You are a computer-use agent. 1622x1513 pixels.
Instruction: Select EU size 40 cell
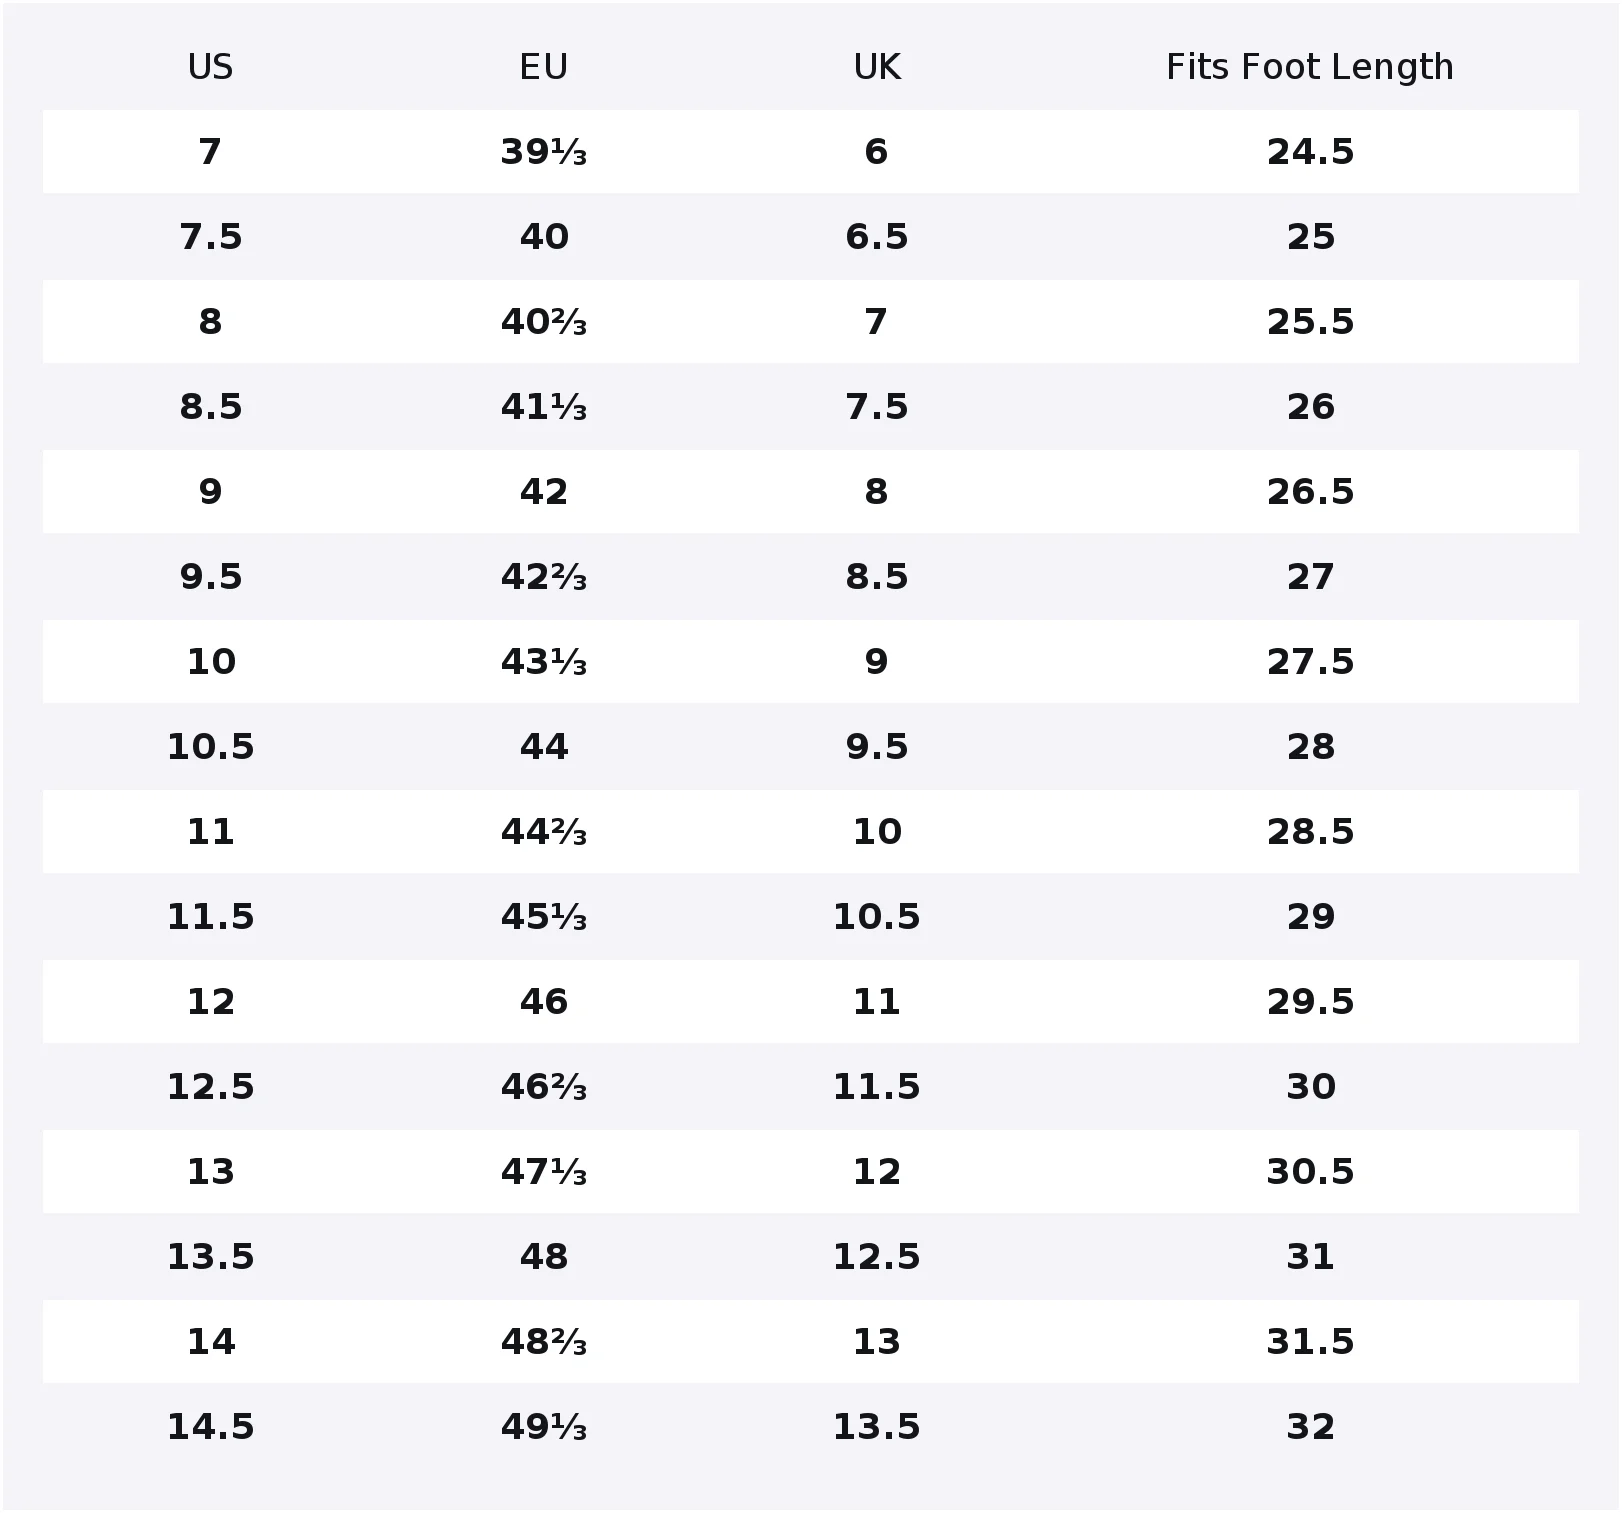(543, 237)
